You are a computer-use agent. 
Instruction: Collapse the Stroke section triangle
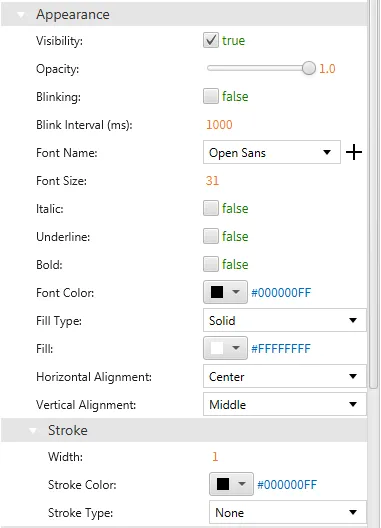click(x=33, y=430)
